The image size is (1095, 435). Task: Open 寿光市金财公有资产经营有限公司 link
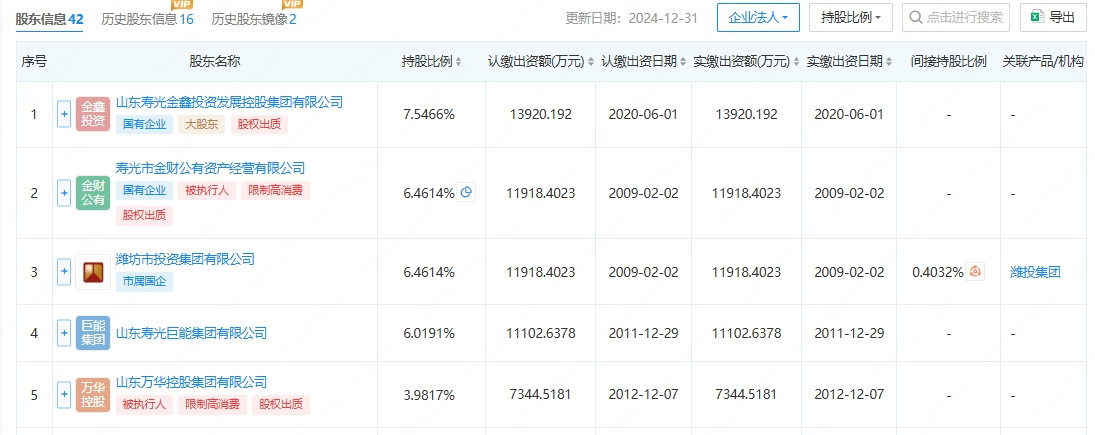210,168
